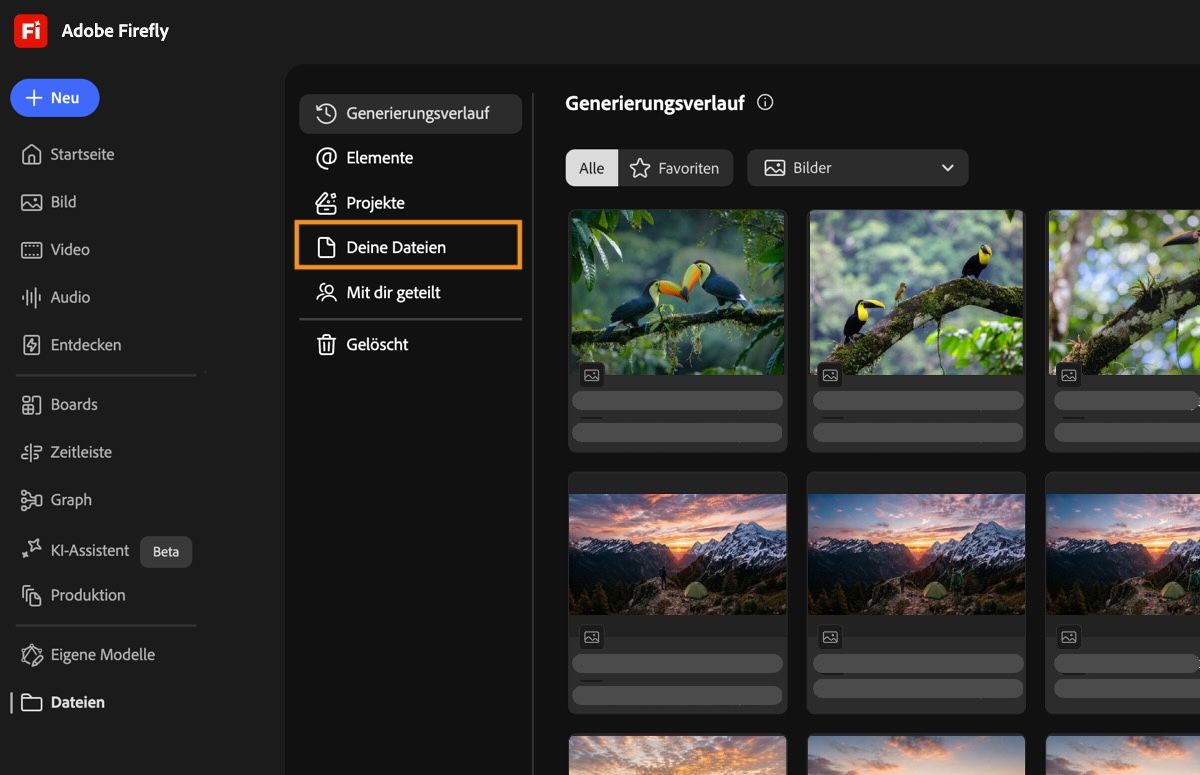Select the Alle filter
This screenshot has width=1200, height=775.
592,168
